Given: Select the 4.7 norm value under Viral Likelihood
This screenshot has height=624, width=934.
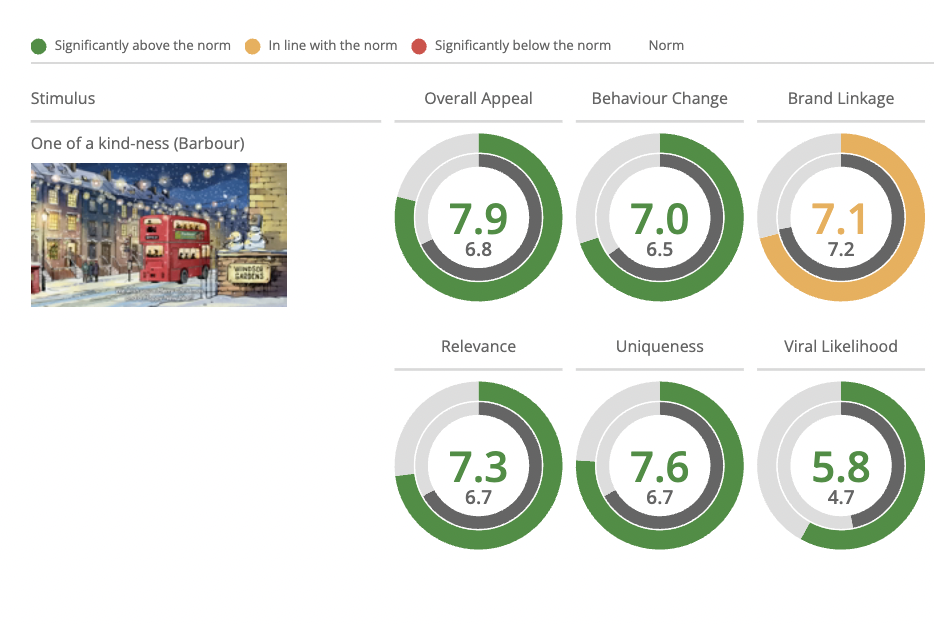Looking at the screenshot, I should point(840,497).
